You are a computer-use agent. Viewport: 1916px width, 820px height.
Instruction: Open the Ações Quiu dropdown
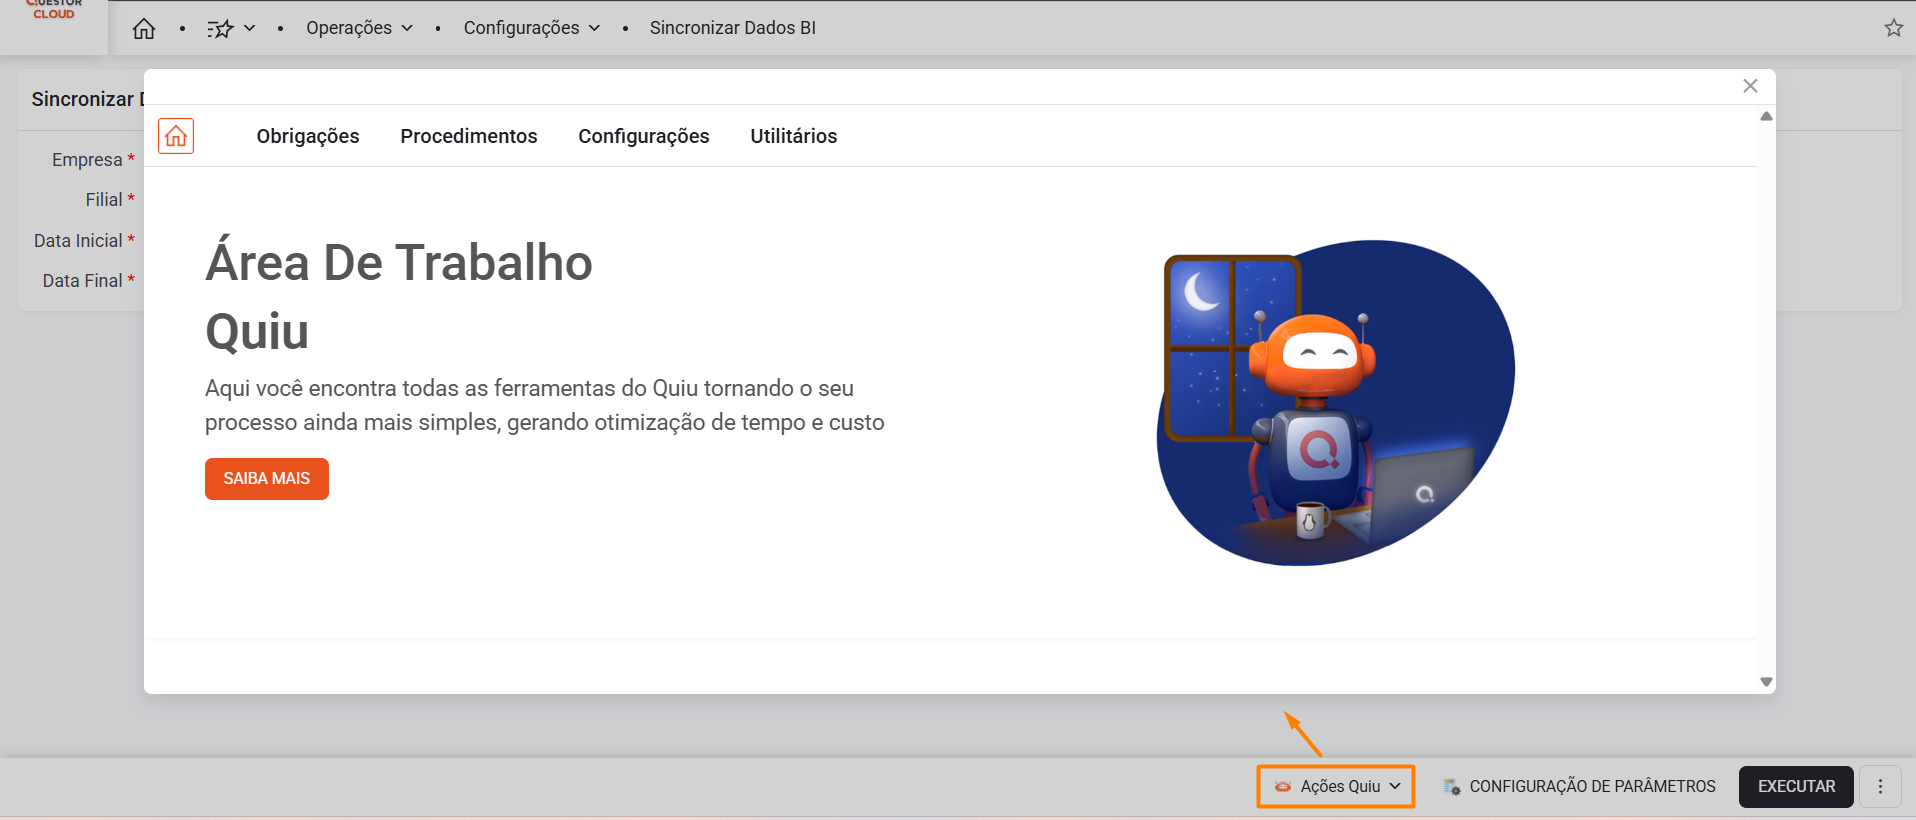[1336, 787]
